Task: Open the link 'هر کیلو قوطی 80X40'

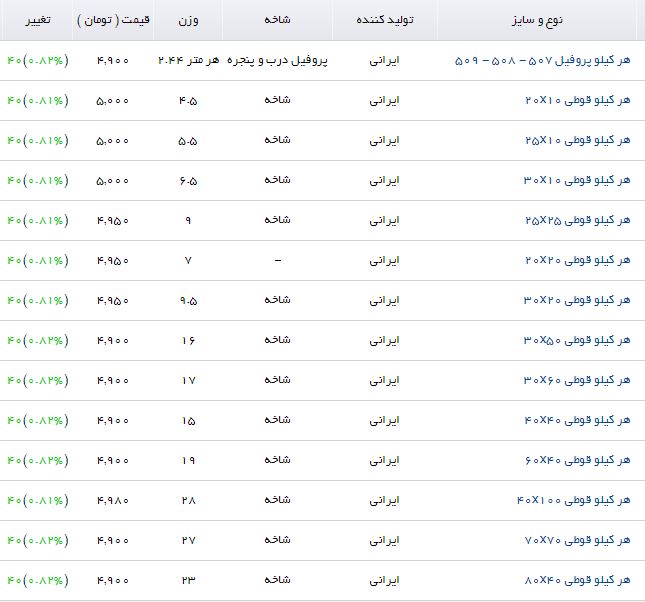Action: pos(577,580)
